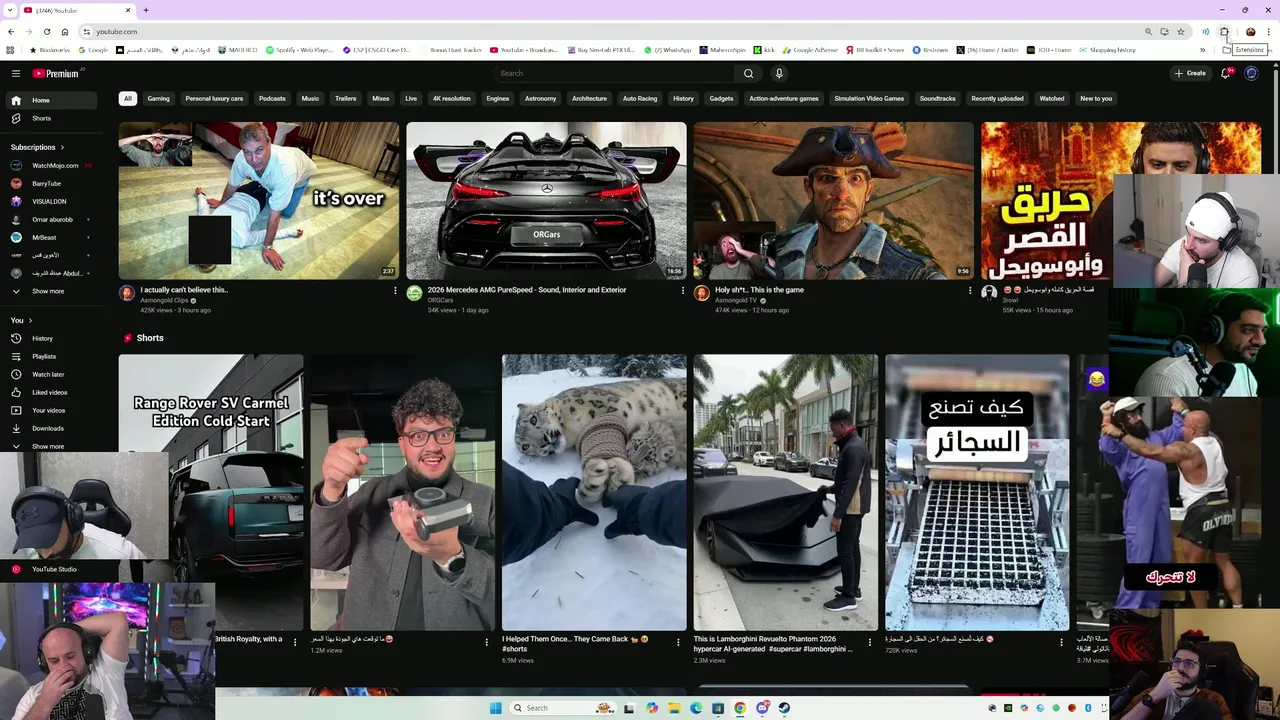This screenshot has height=720, width=1280.
Task: Click the ORGCars channel avatar
Action: click(x=414, y=293)
